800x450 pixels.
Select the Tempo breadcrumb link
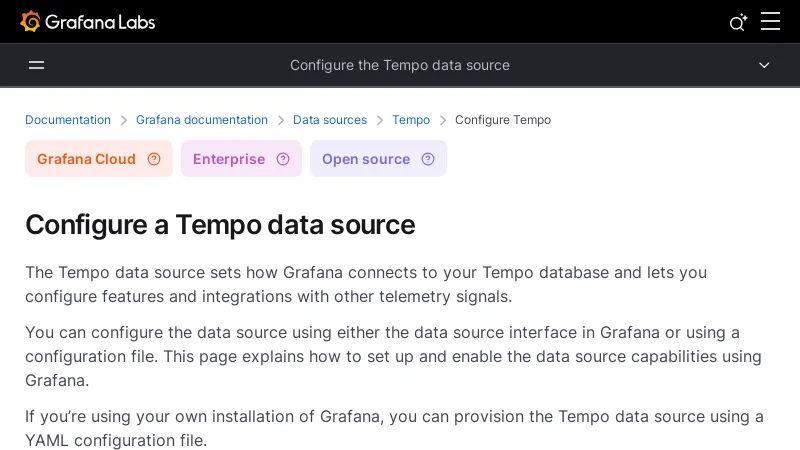[x=411, y=120]
